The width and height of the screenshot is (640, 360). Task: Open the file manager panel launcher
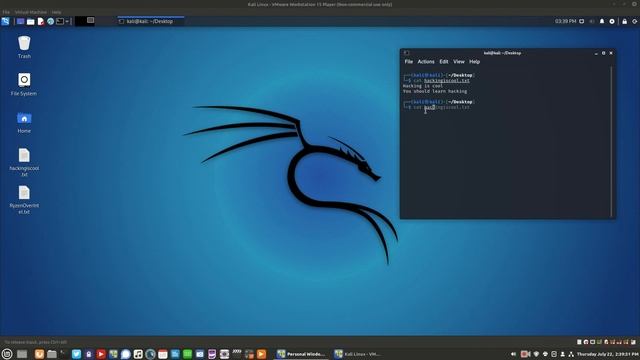[x=31, y=21]
